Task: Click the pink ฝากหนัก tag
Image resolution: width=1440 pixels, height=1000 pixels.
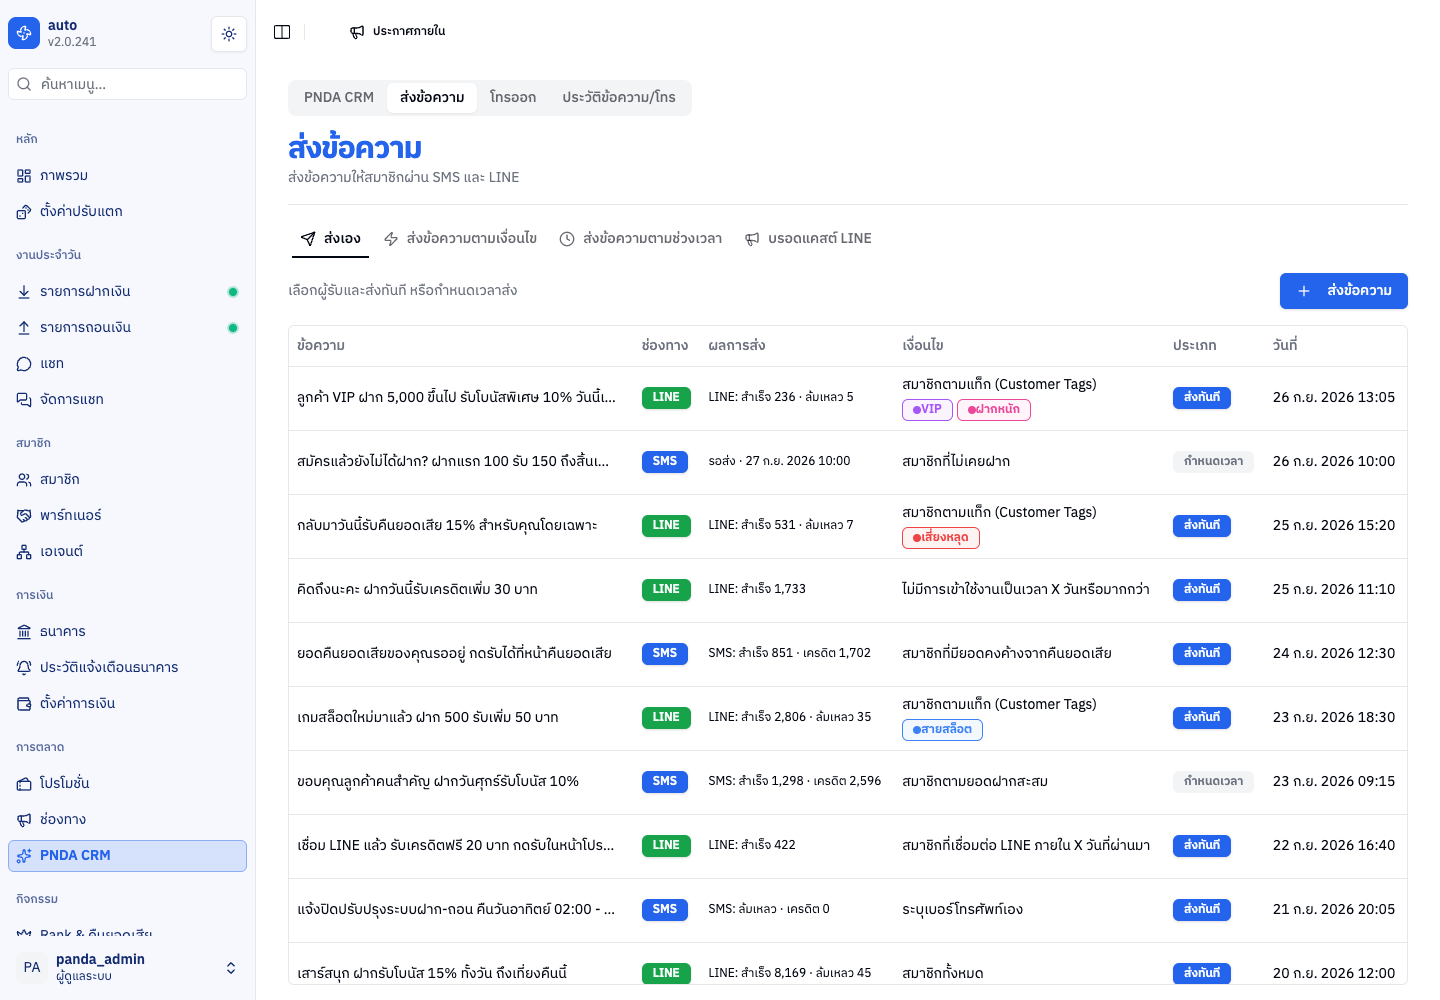Action: [x=994, y=410]
